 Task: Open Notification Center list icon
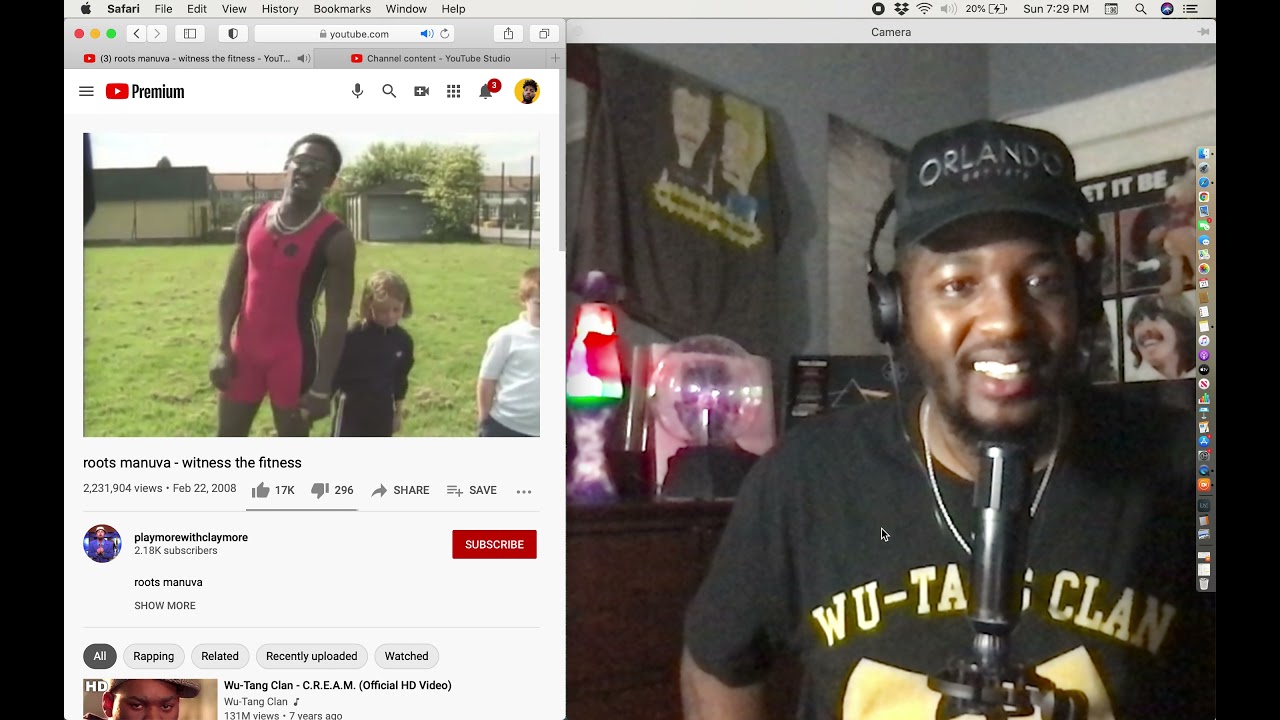point(1190,9)
